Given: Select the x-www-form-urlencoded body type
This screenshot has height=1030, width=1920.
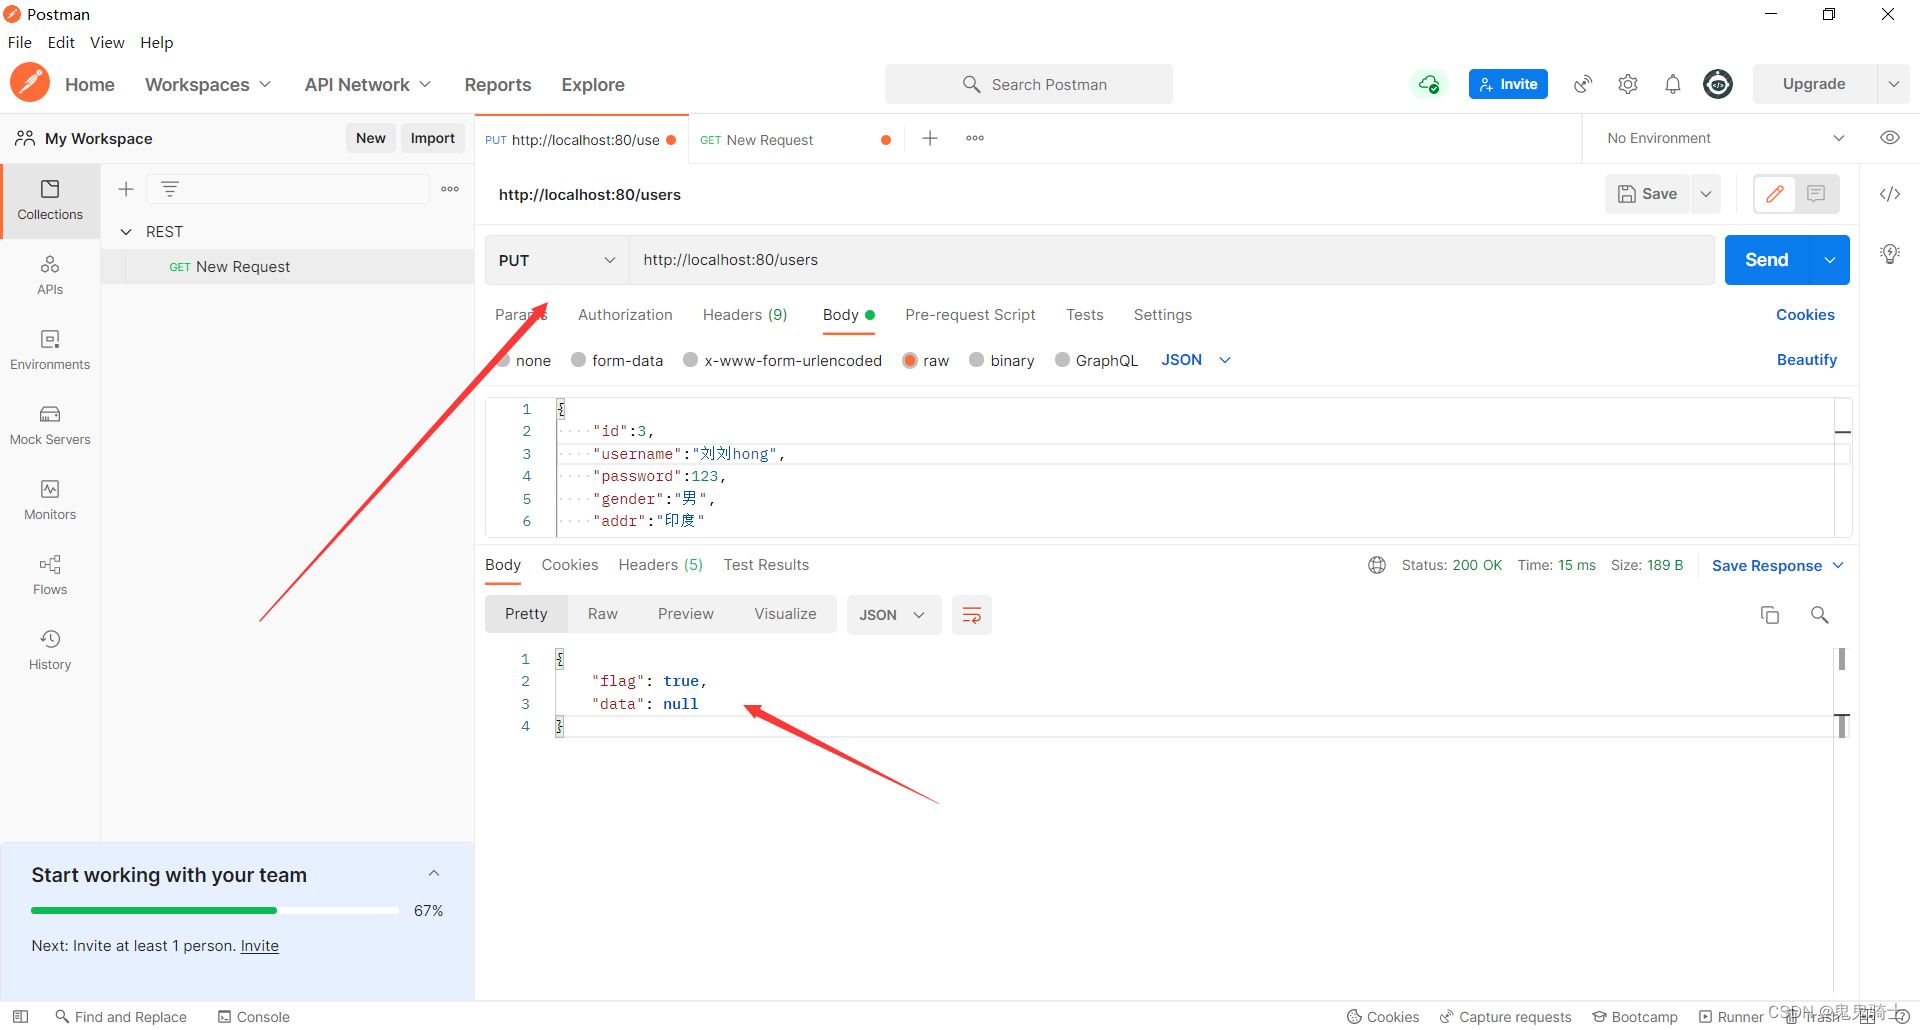Looking at the screenshot, I should point(690,360).
